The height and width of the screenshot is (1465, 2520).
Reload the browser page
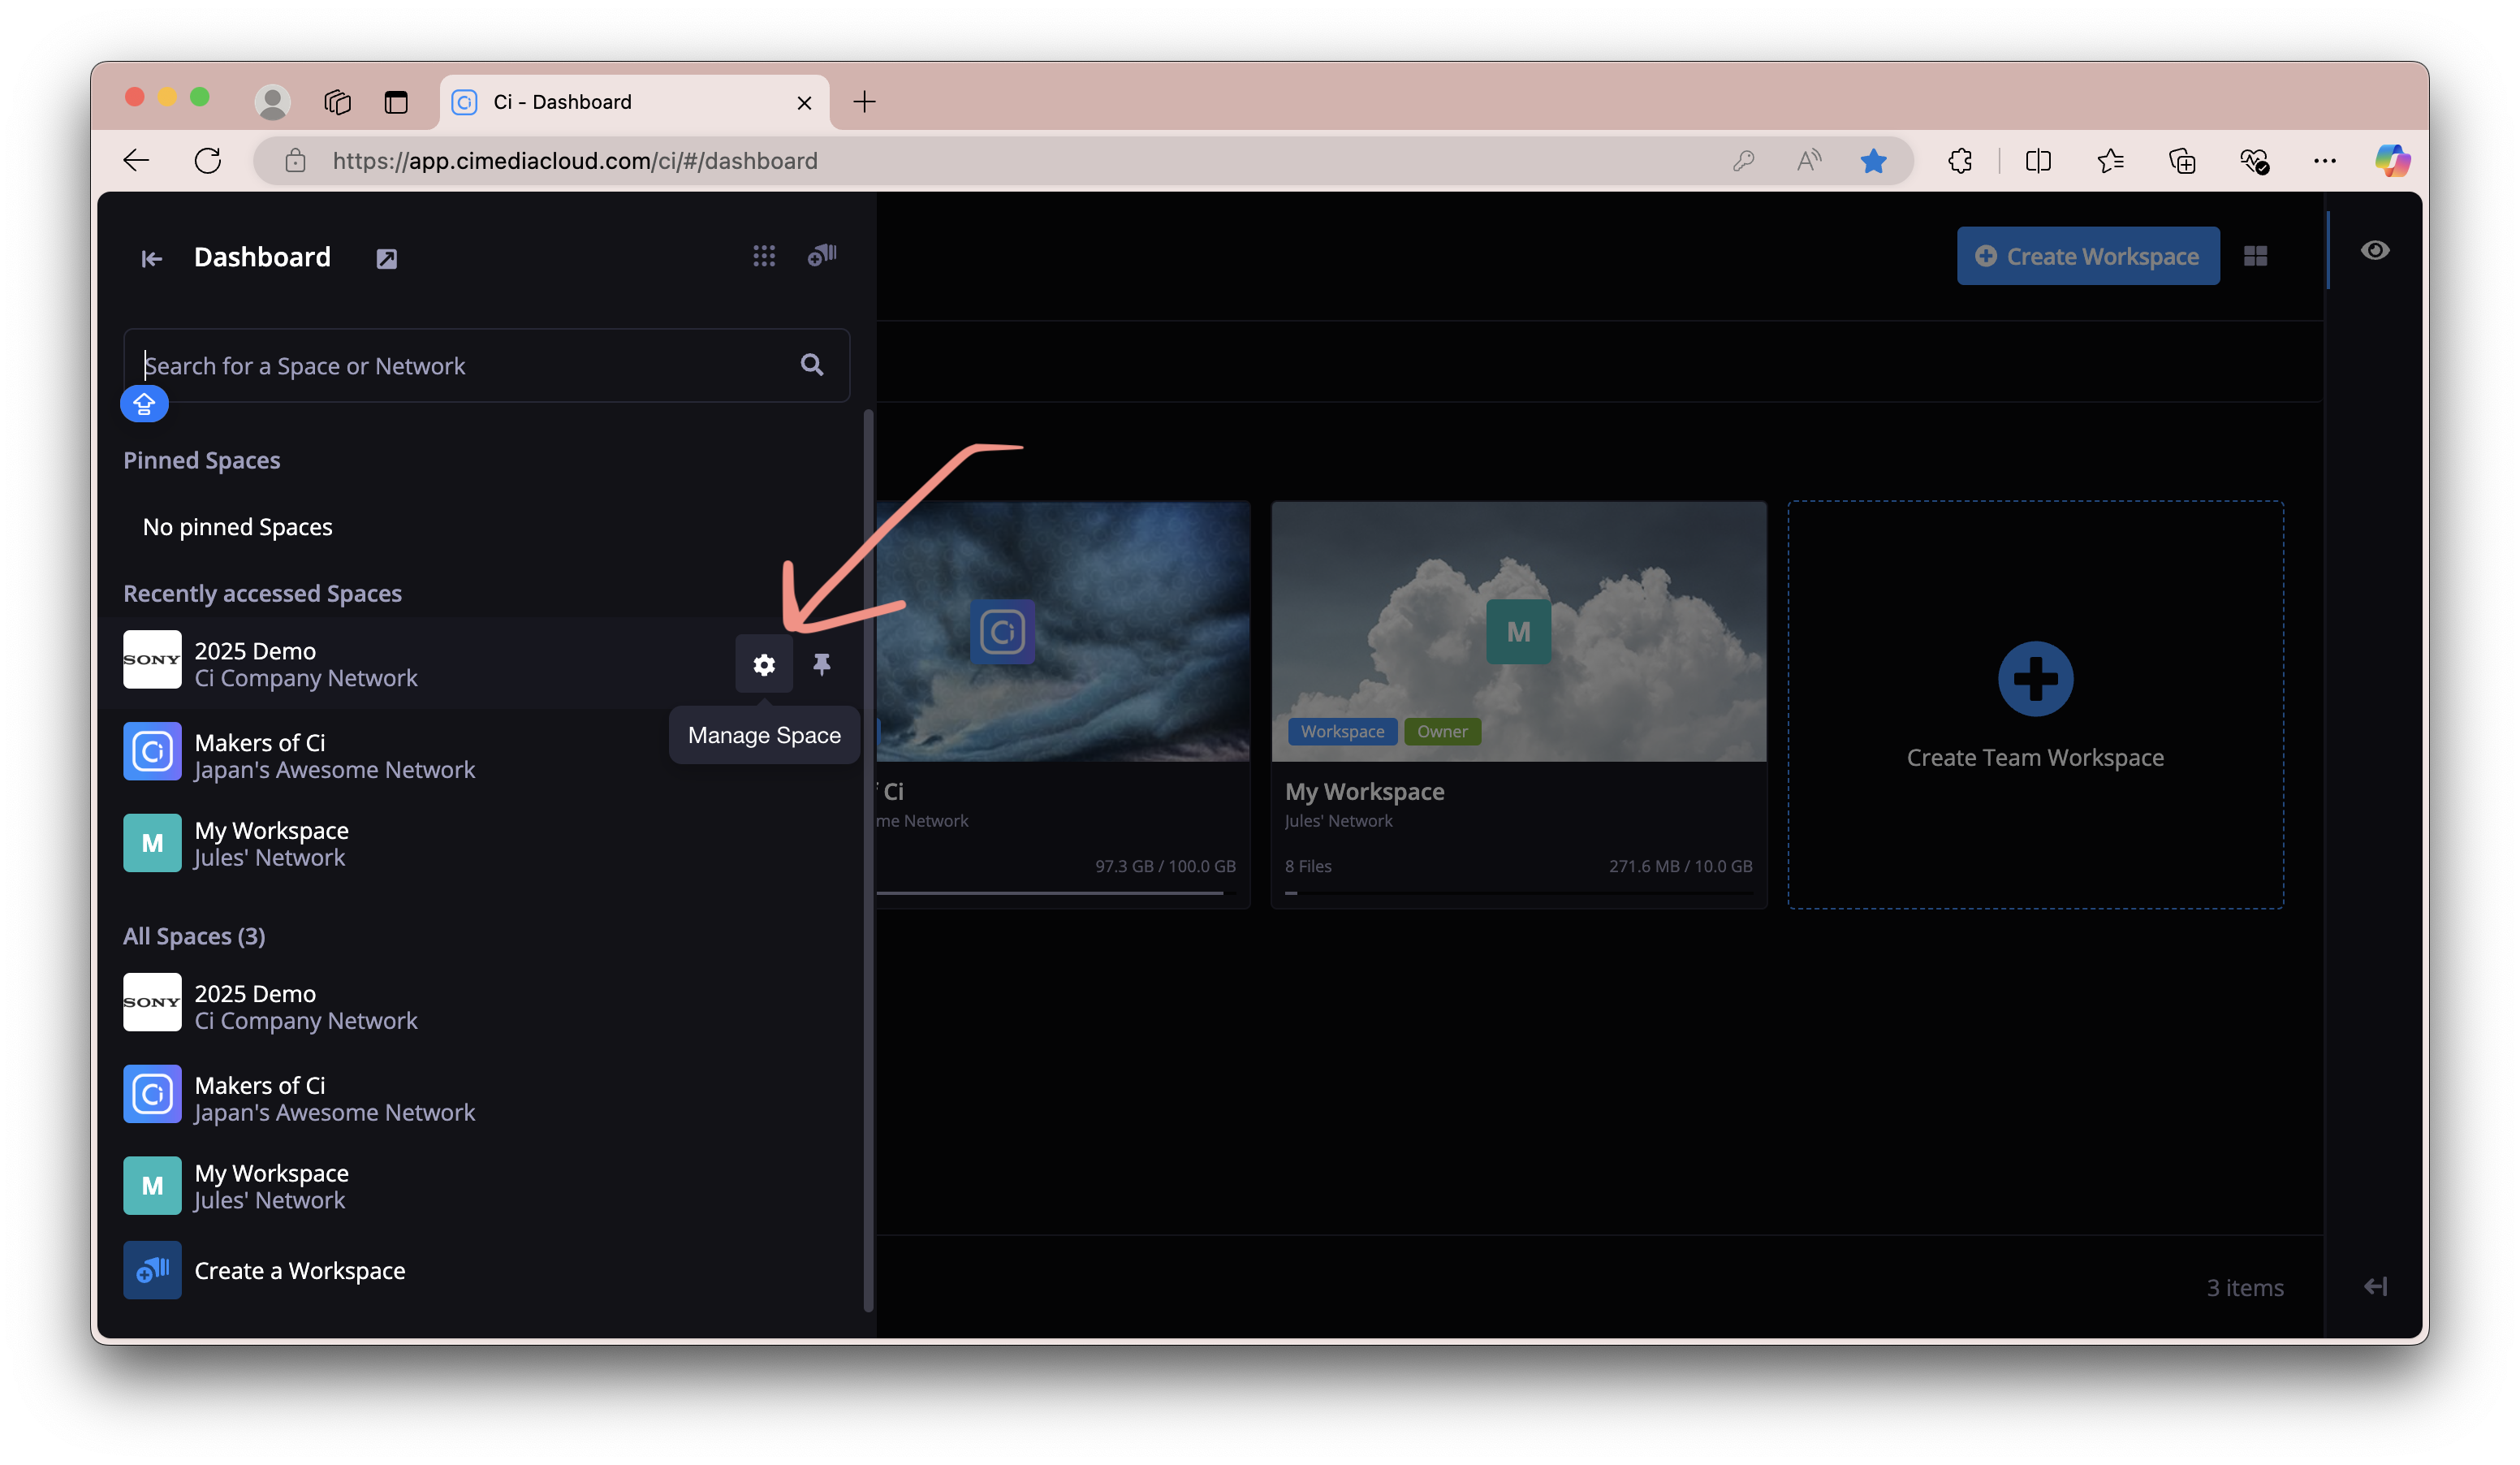pos(208,160)
